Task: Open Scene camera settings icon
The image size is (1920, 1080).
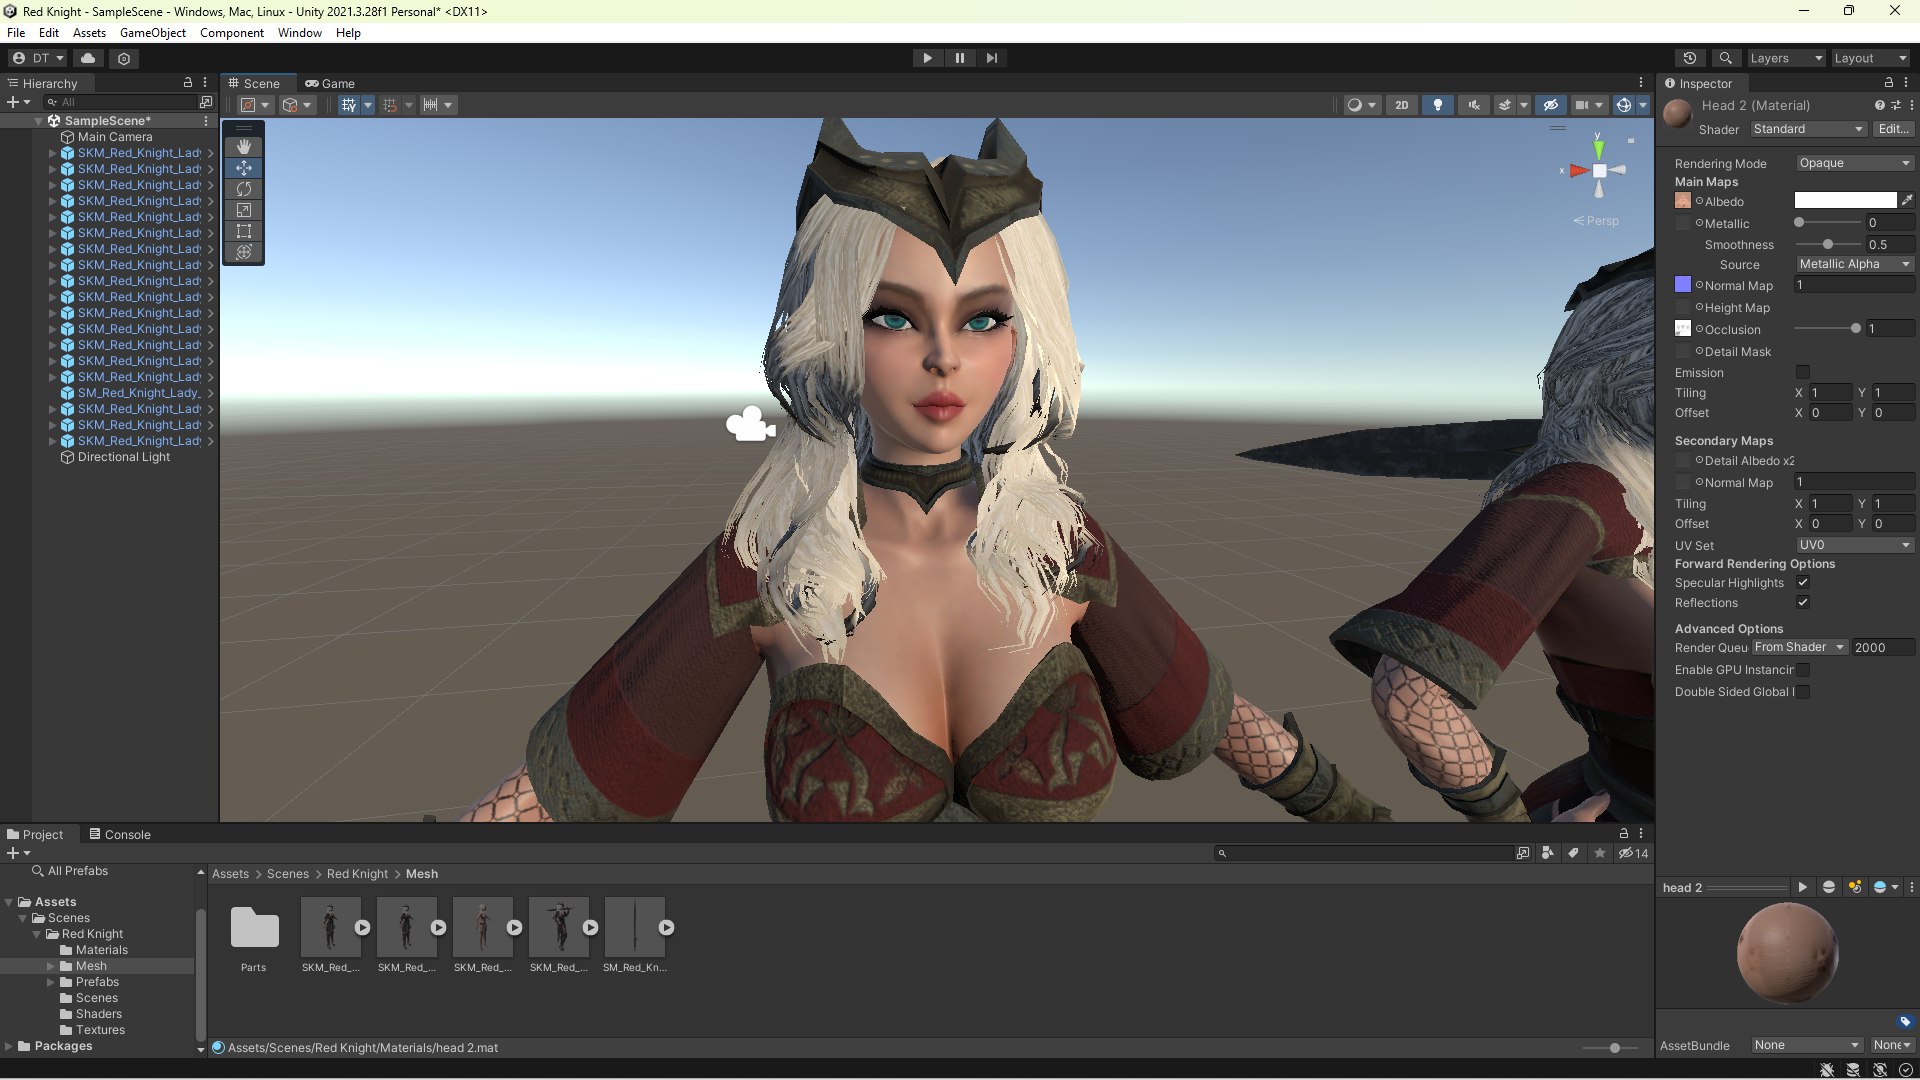Action: [x=1582, y=105]
